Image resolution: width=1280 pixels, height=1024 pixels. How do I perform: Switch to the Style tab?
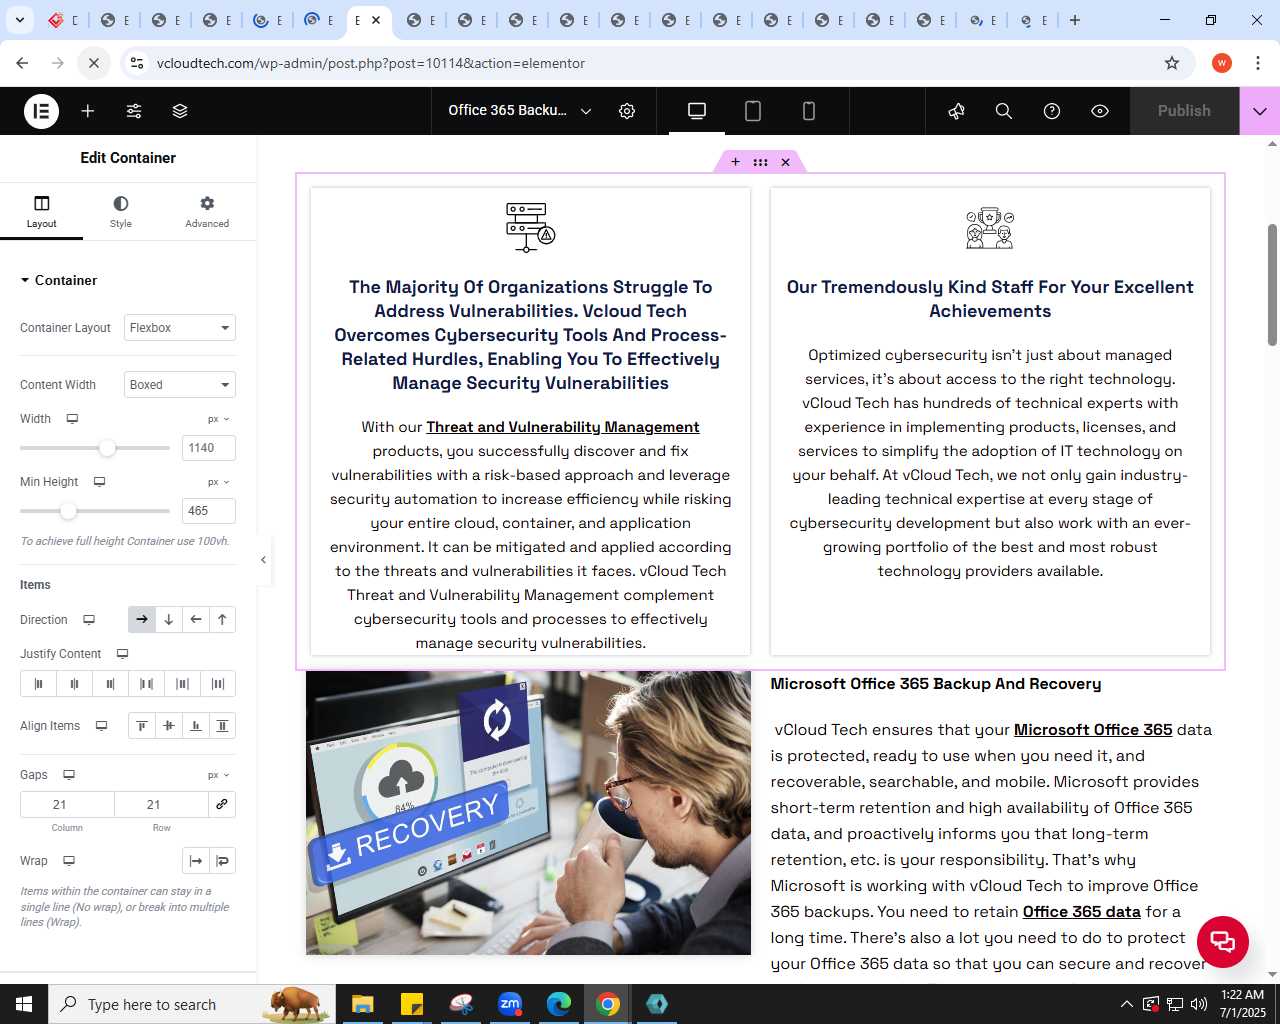tap(121, 212)
